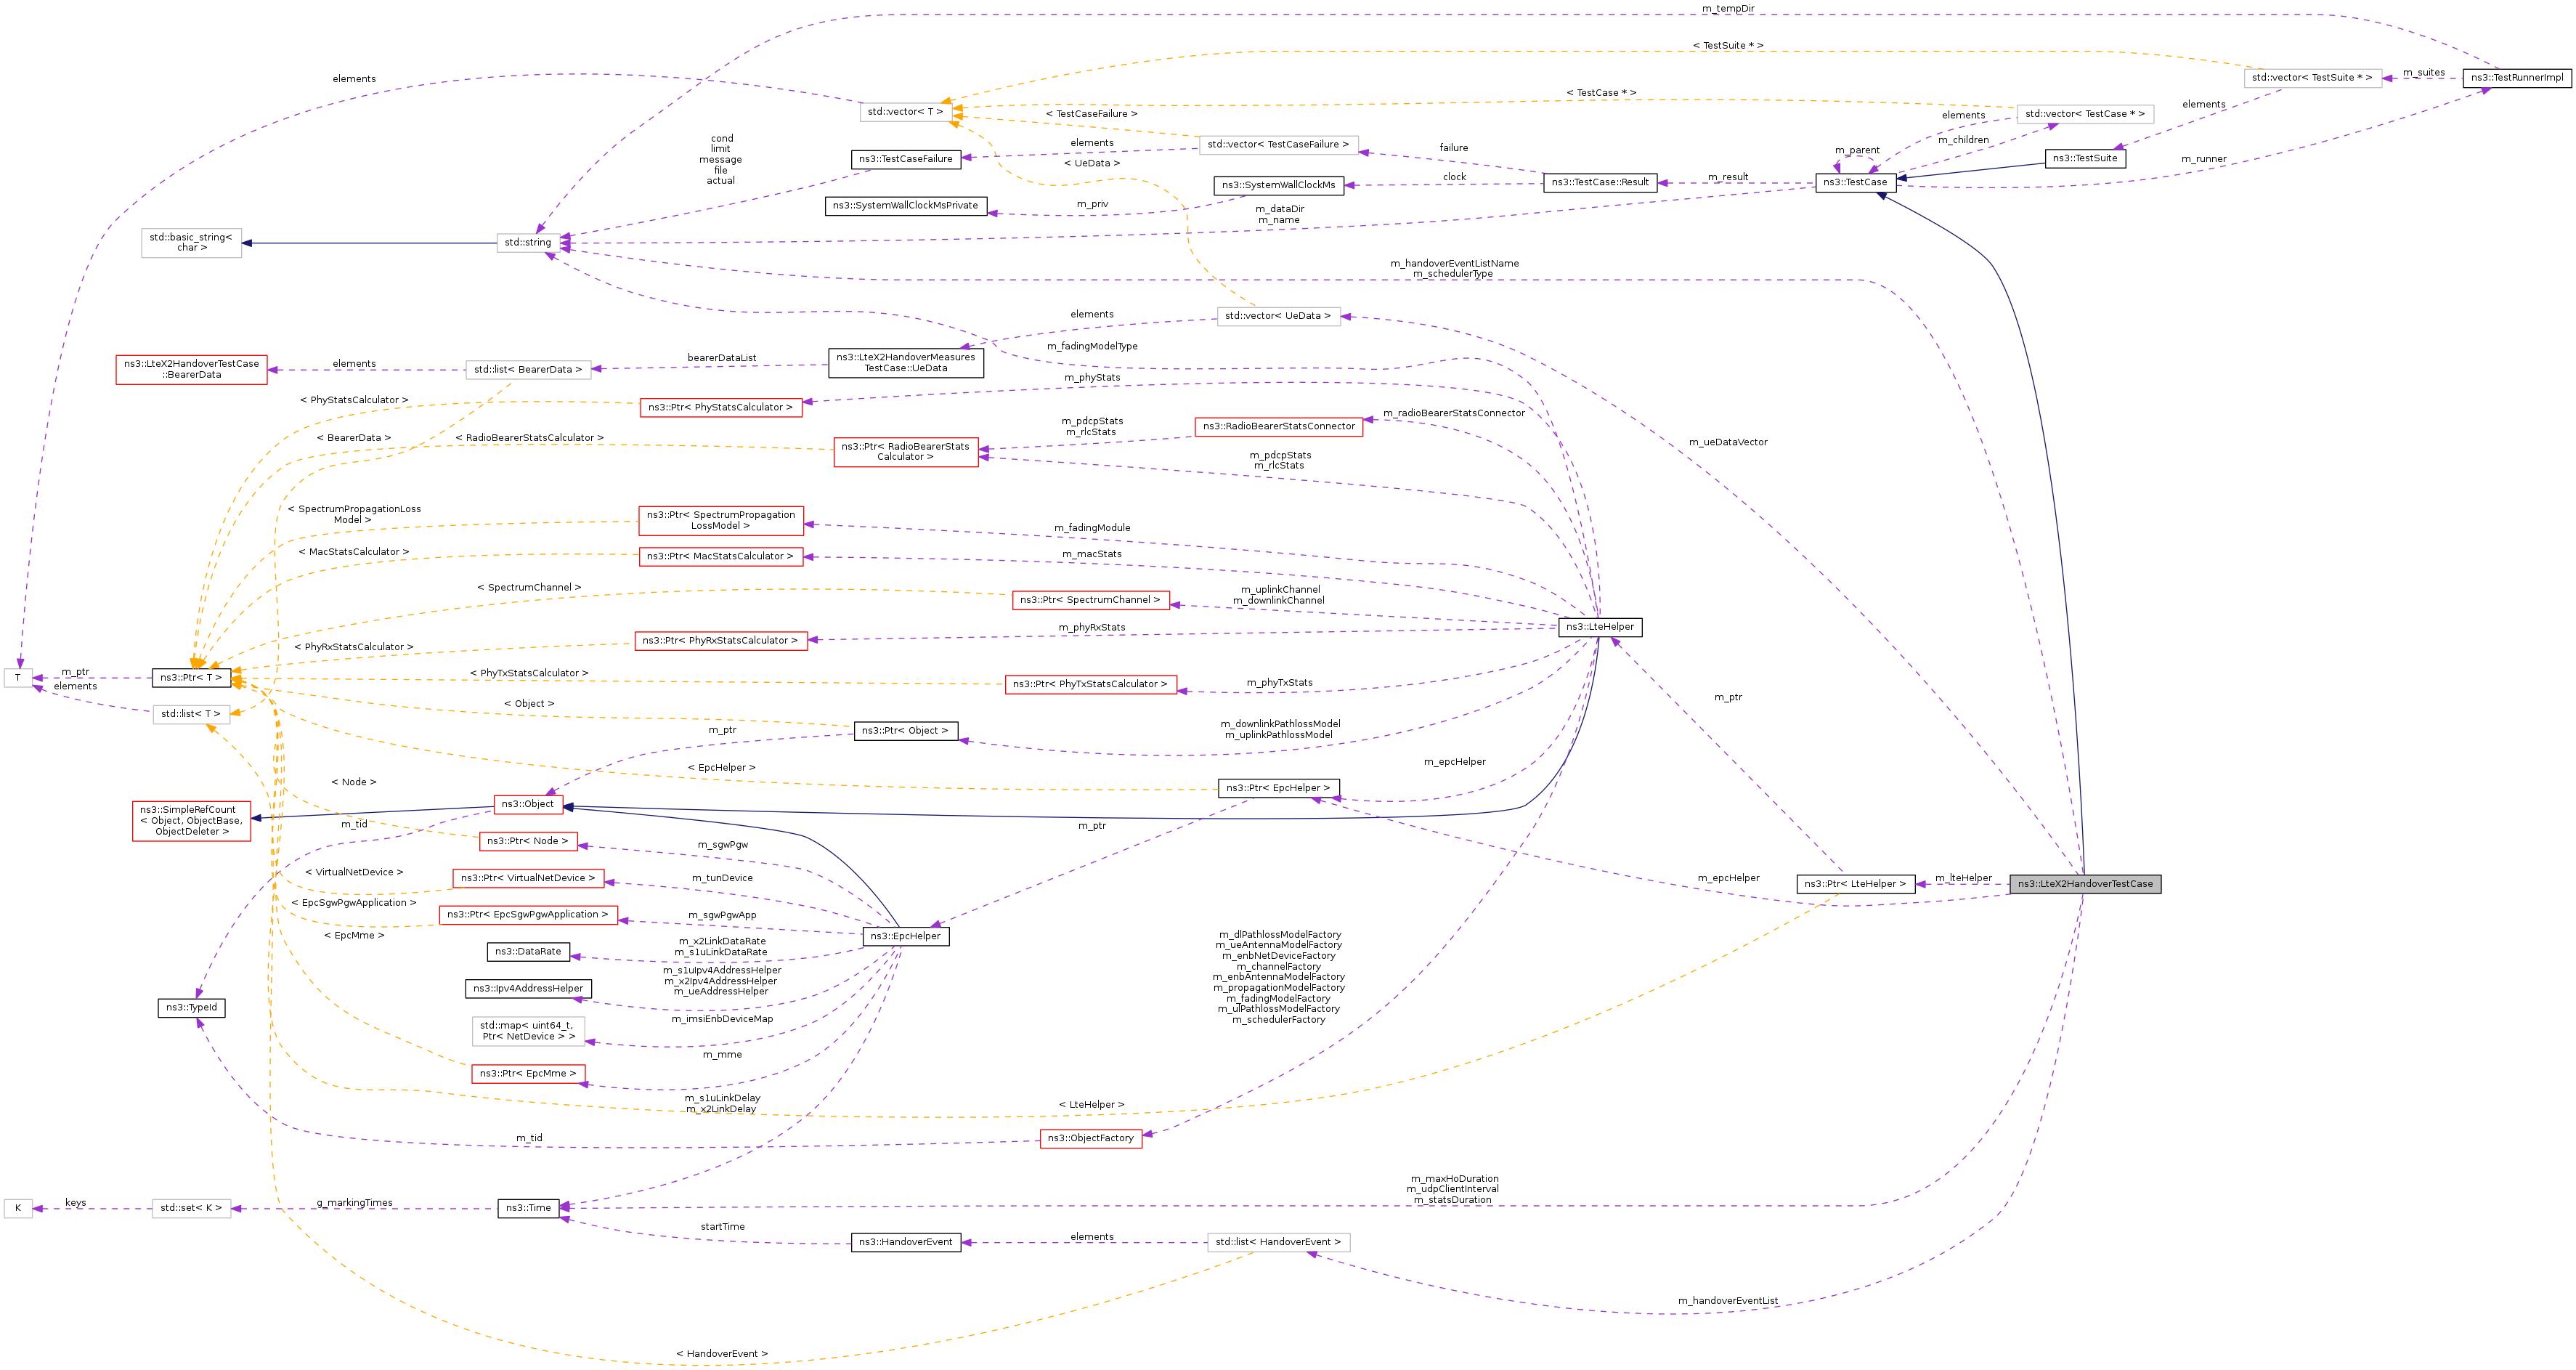Open the ns3::LteHelper class node
The width and height of the screenshot is (2576, 1370).
click(x=1600, y=627)
